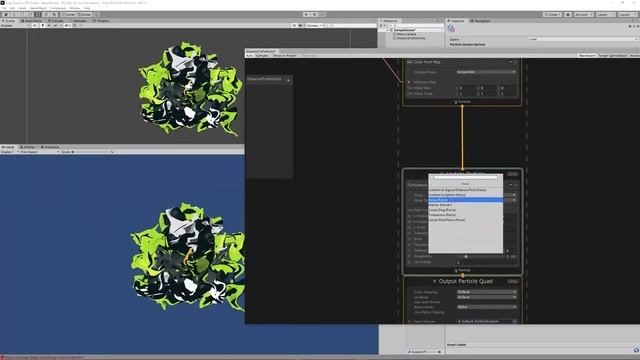Toggle scene lighting icon in Scene toolbar
The height and width of the screenshot is (360, 640).
tap(42, 25)
